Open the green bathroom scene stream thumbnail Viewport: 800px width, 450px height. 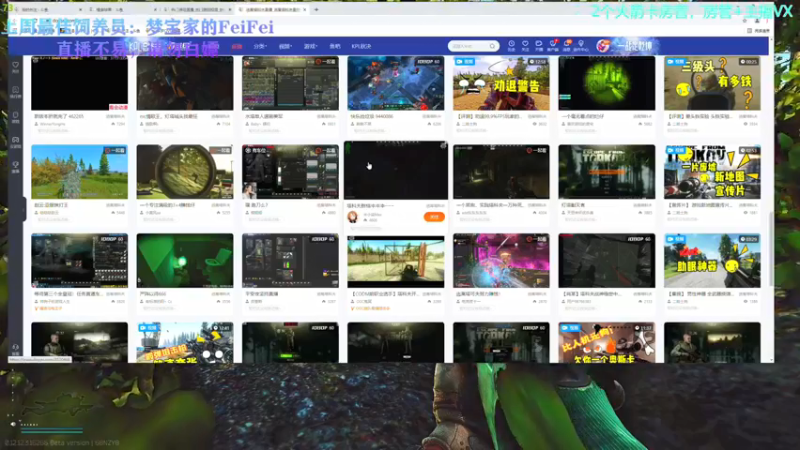(x=185, y=261)
